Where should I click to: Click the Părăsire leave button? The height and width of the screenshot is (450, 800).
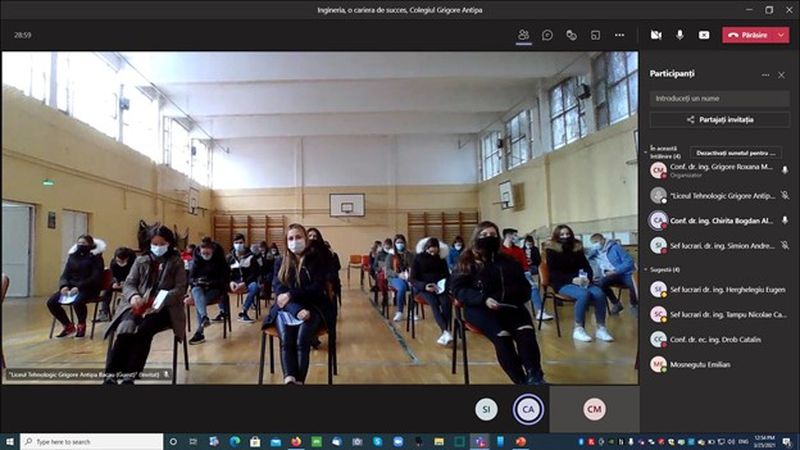[x=749, y=34]
